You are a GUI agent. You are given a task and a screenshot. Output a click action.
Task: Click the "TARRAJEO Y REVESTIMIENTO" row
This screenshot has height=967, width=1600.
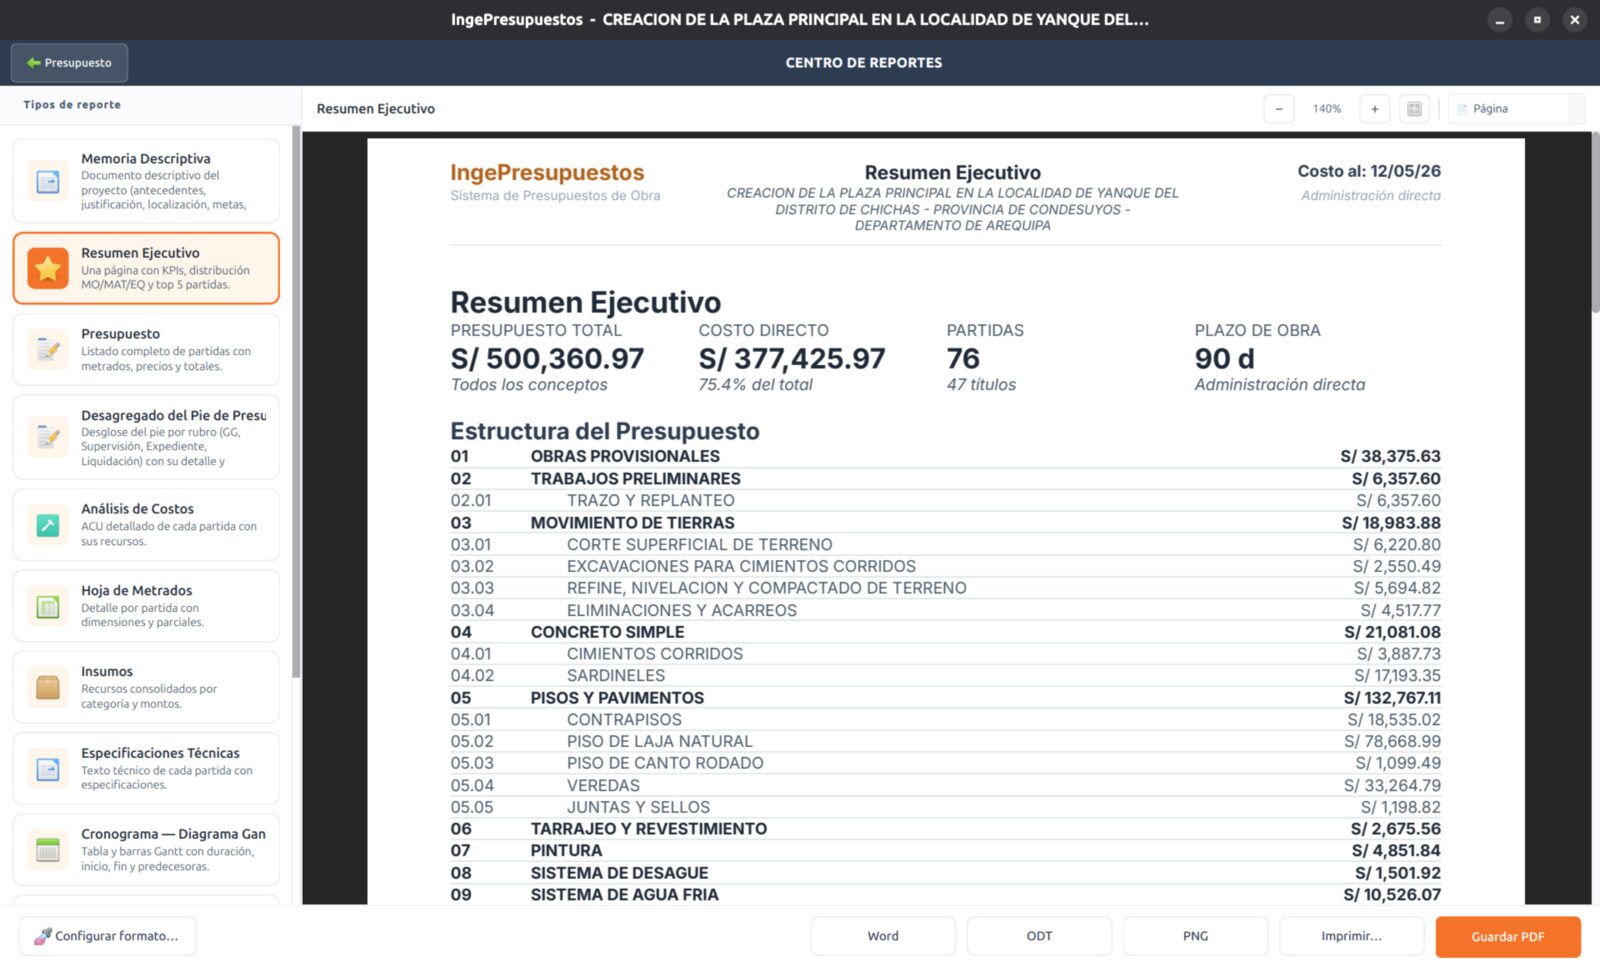click(x=946, y=829)
